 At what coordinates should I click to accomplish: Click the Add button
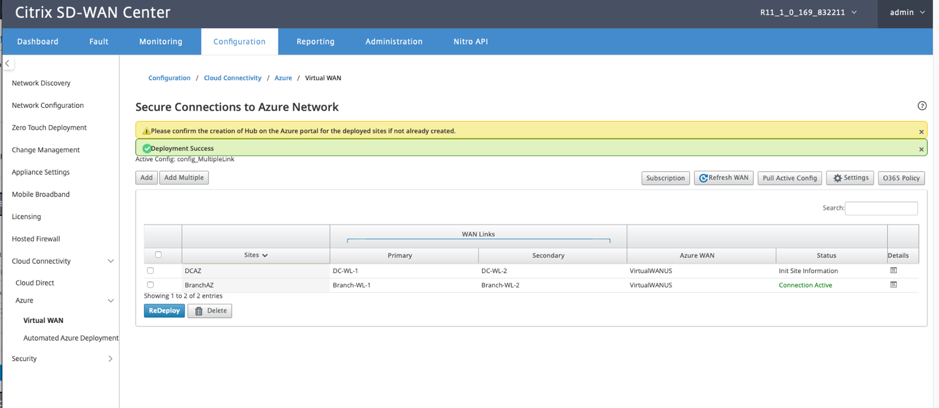pyautogui.click(x=146, y=178)
